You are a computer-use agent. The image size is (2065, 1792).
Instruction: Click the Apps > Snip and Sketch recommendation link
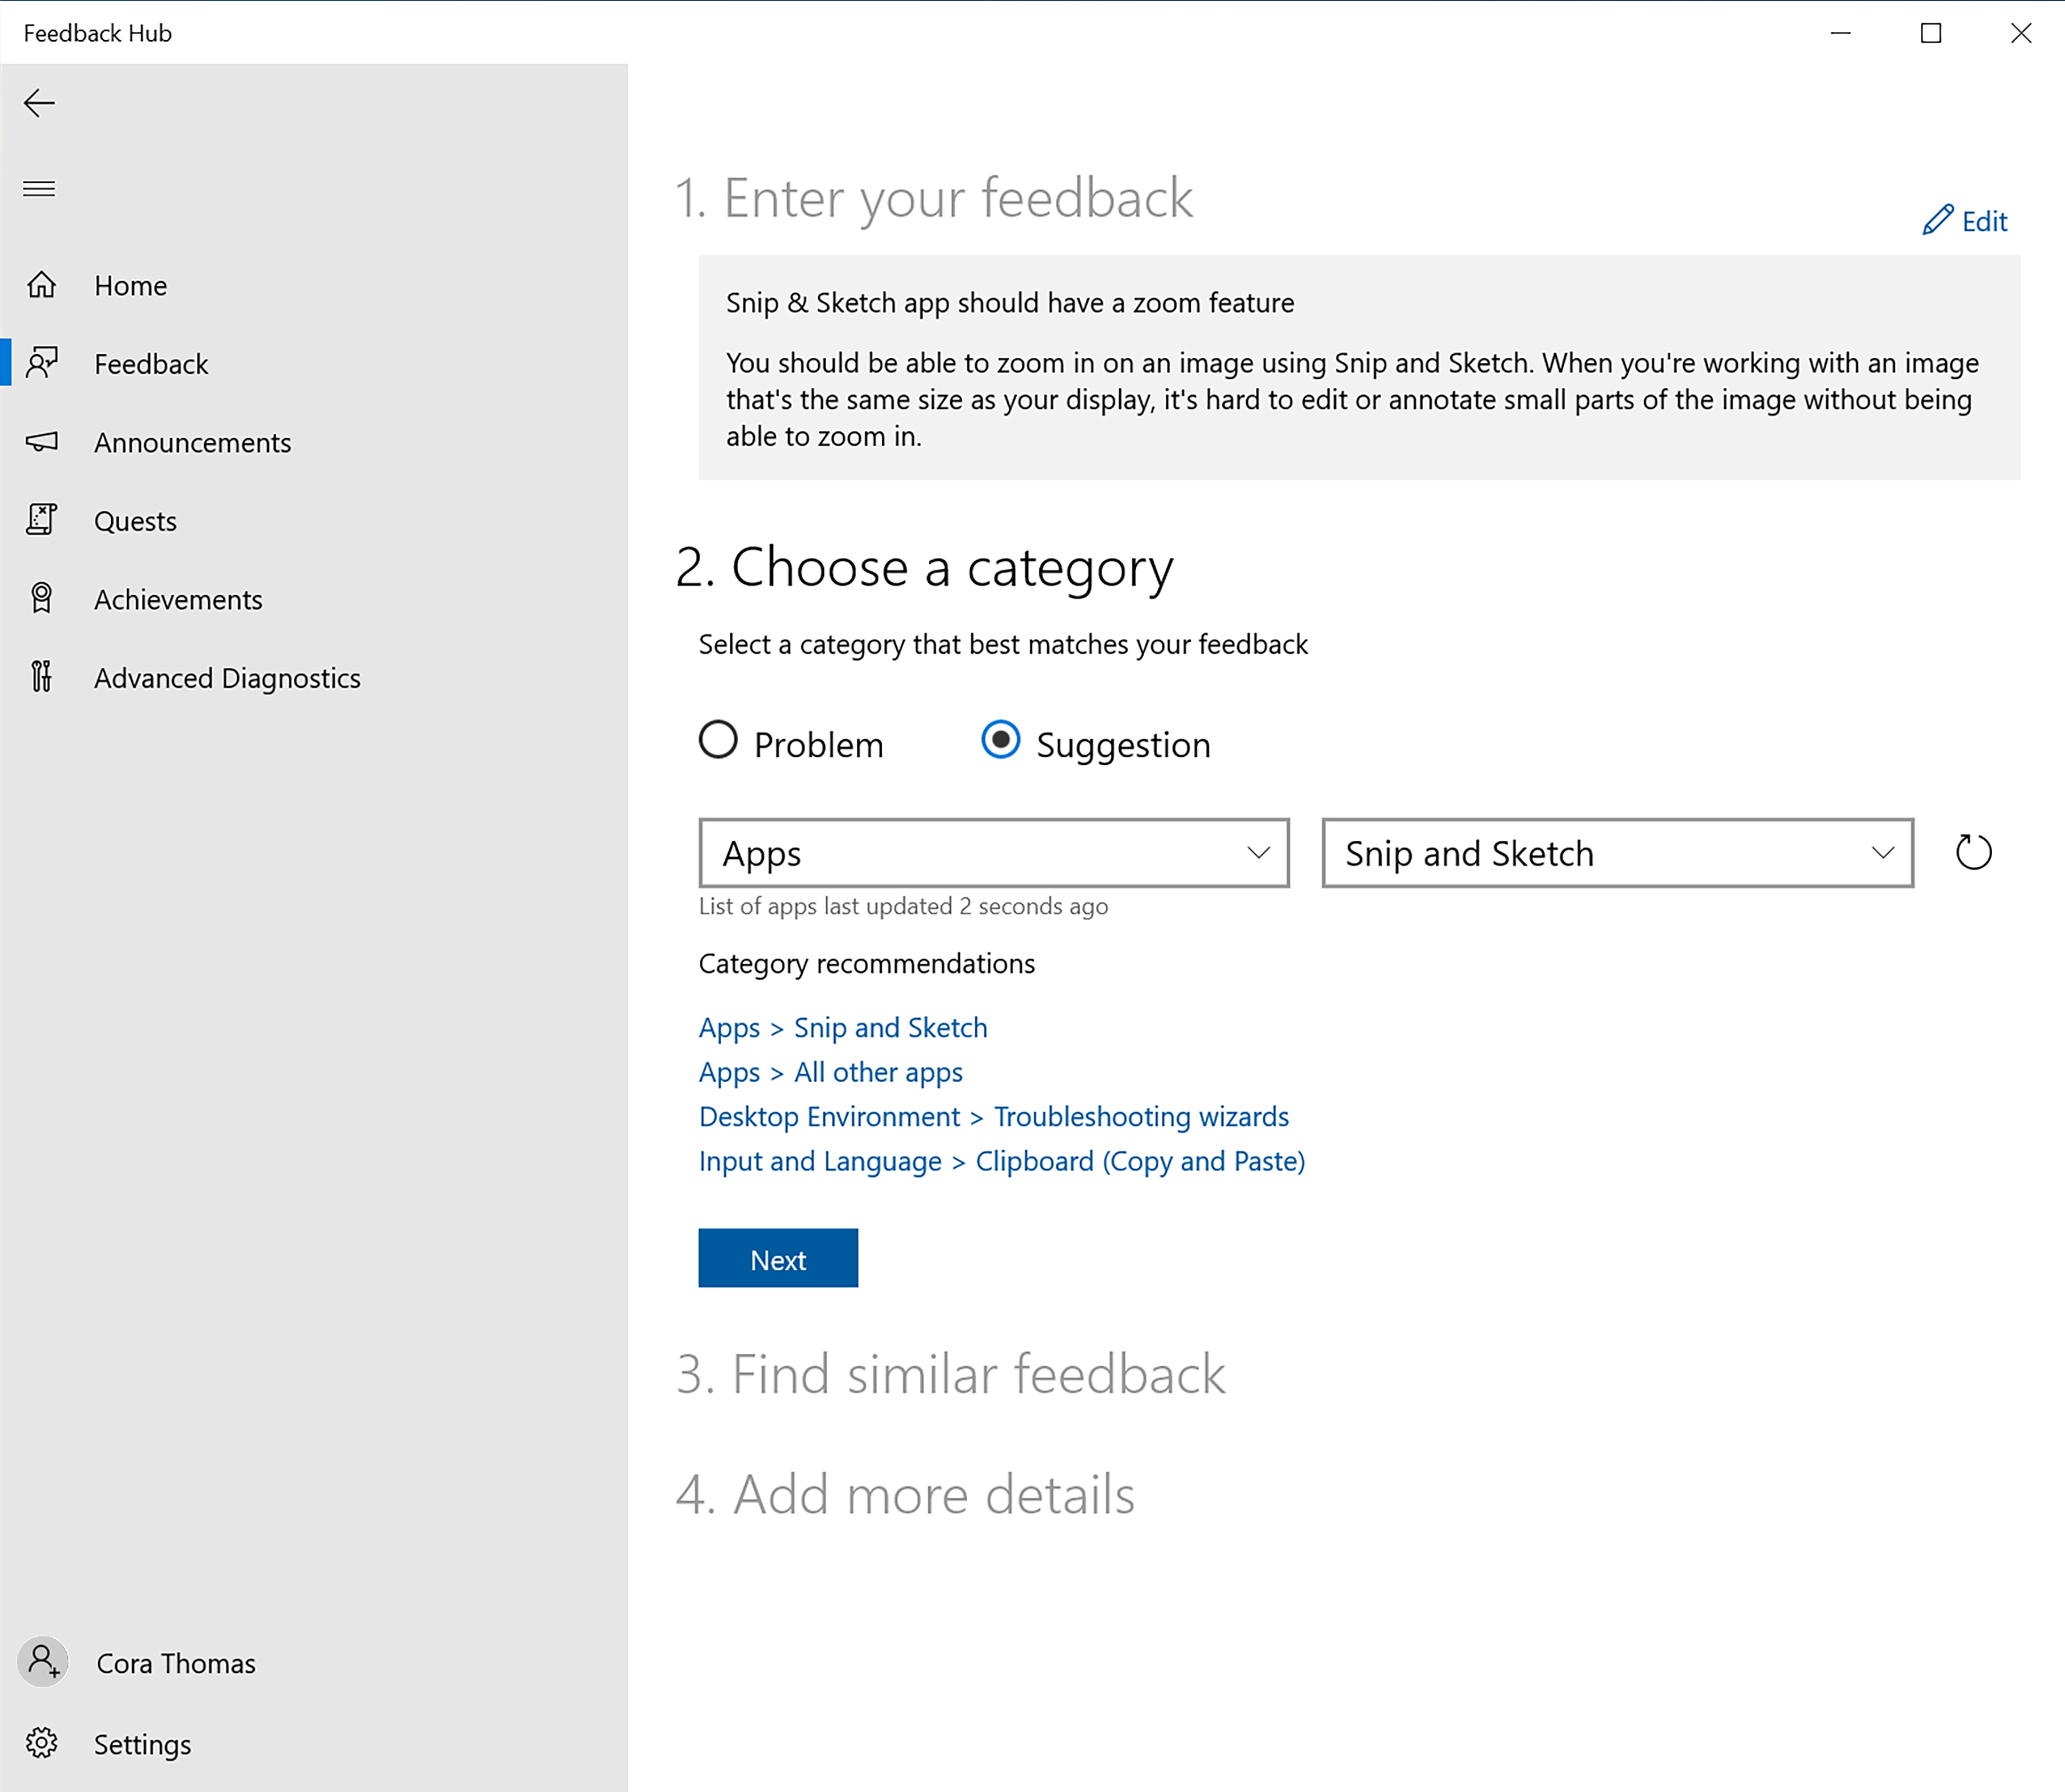click(843, 1027)
